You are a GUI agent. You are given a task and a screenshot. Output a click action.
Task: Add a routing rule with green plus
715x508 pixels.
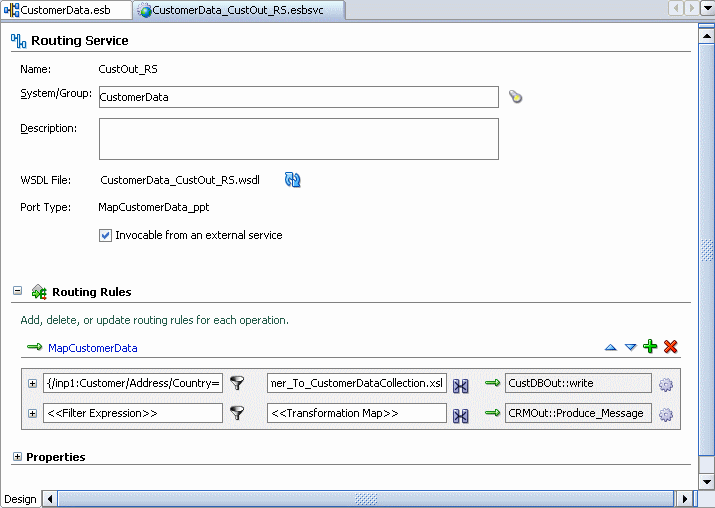[x=650, y=347]
